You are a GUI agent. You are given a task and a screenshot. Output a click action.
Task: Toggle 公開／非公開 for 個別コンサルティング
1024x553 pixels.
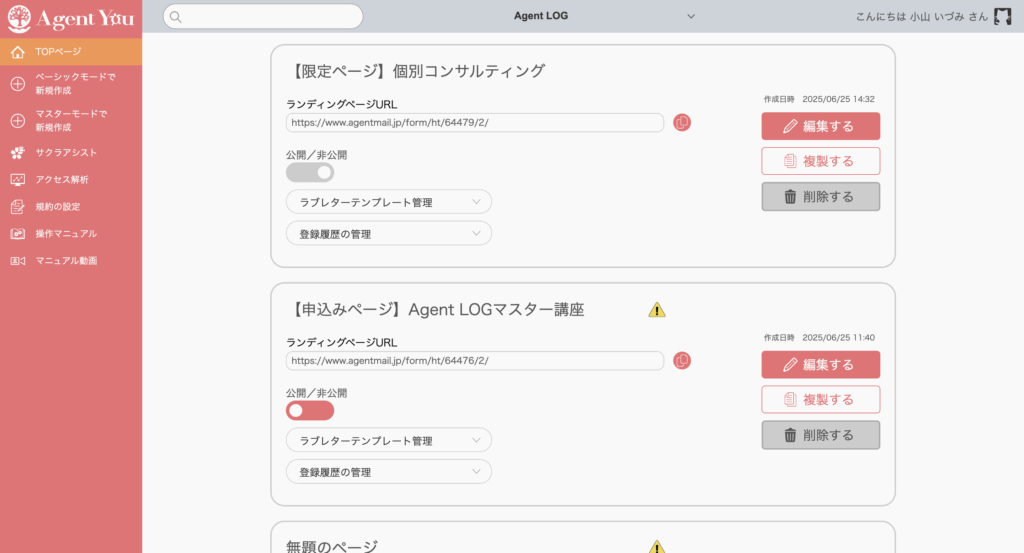coord(310,172)
